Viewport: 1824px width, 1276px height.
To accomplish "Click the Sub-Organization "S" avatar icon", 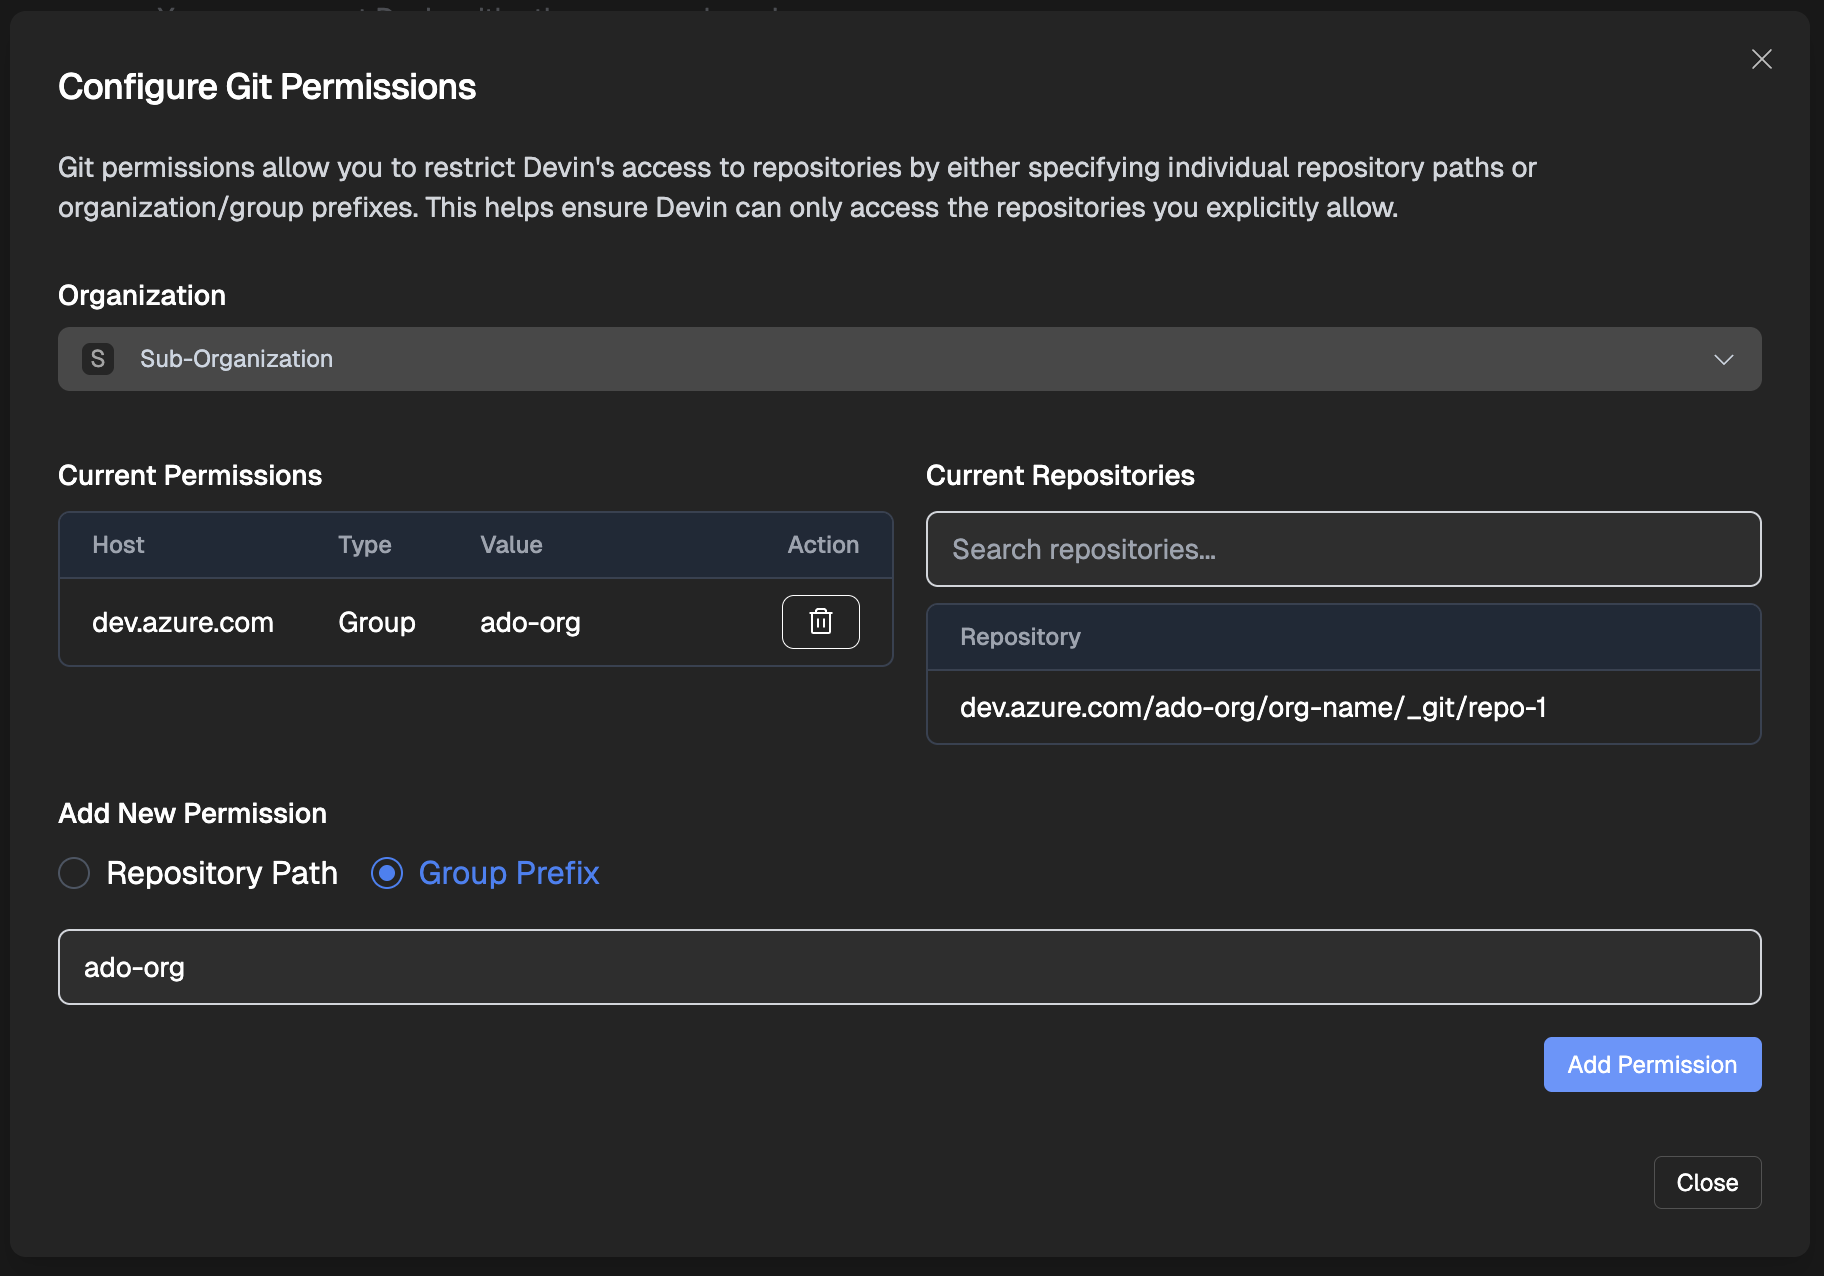I will click(98, 359).
